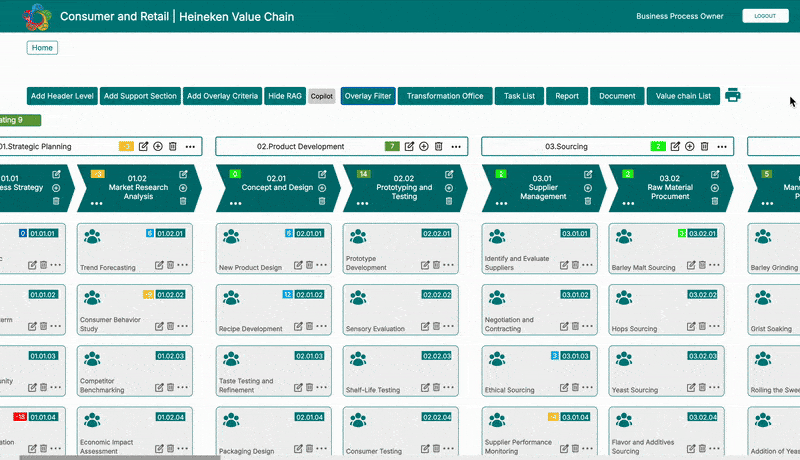
Task: Delete the Trend Forecasting card
Action: coord(170,265)
